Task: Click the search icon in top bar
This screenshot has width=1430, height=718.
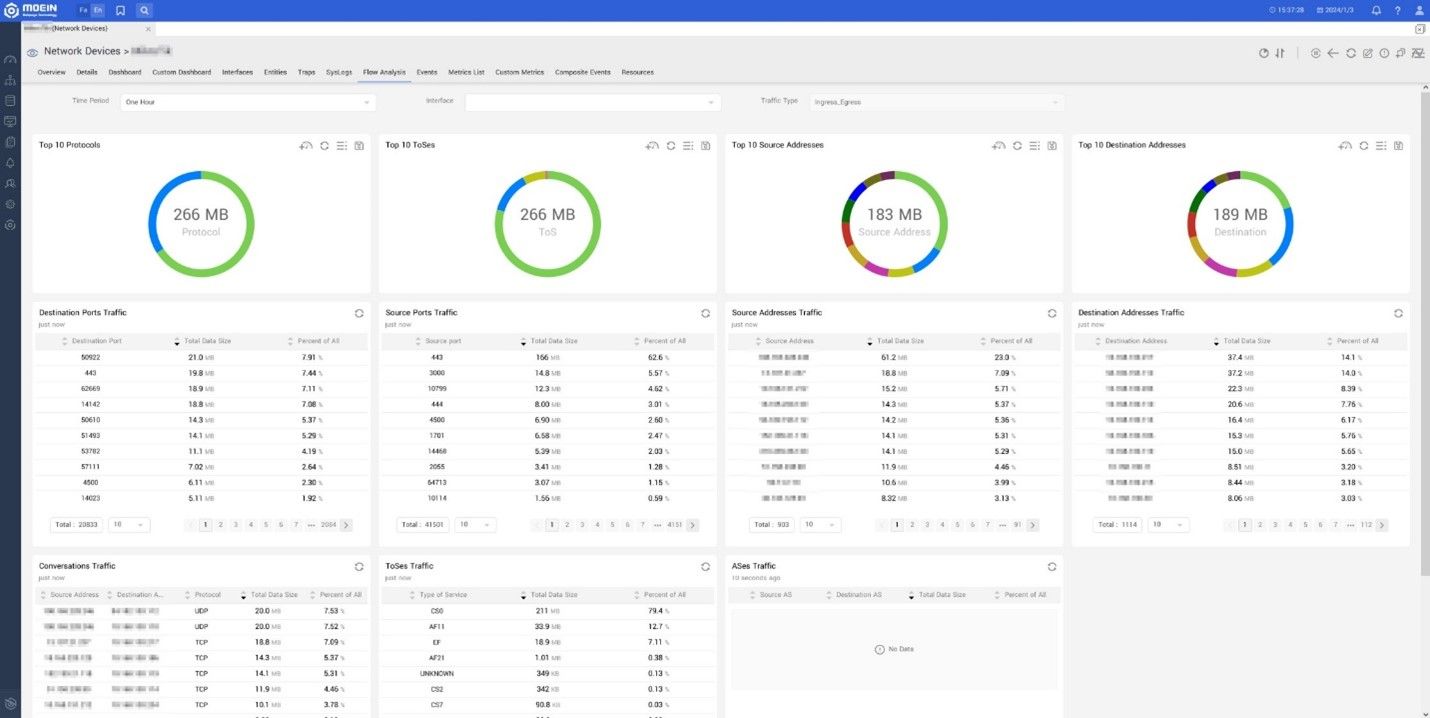Action: coord(144,10)
